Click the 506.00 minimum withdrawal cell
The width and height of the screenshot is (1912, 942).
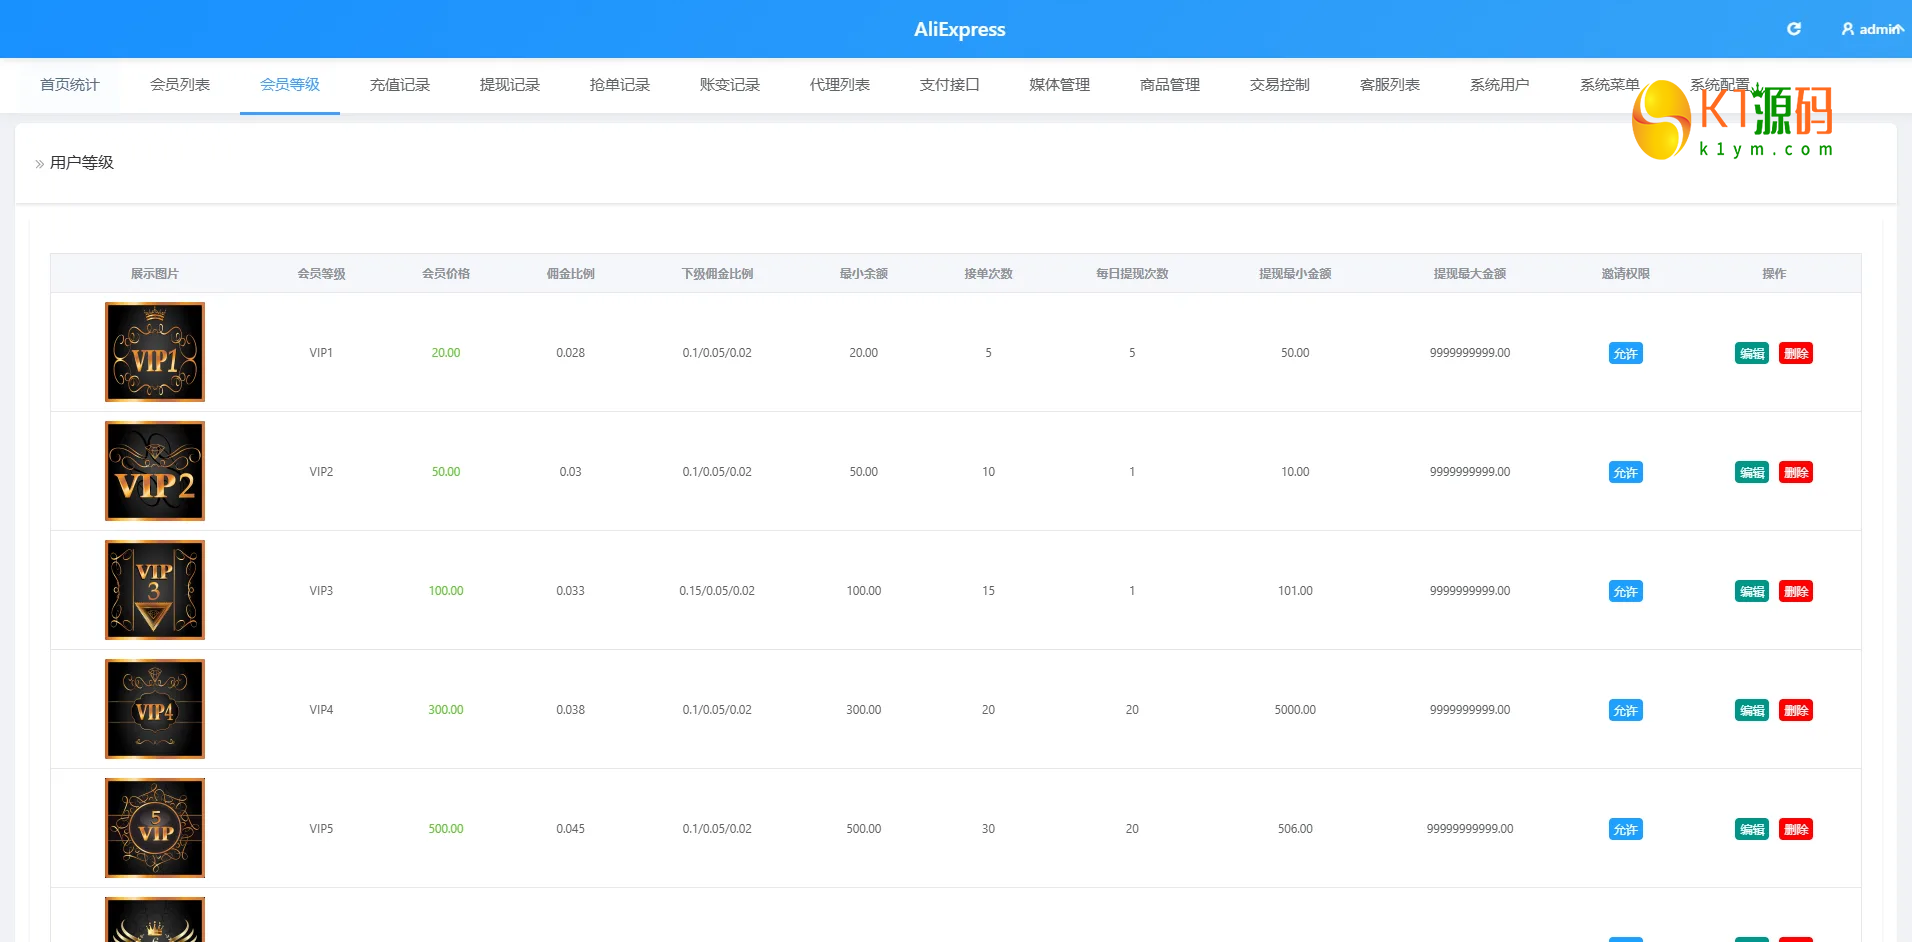tap(1295, 829)
